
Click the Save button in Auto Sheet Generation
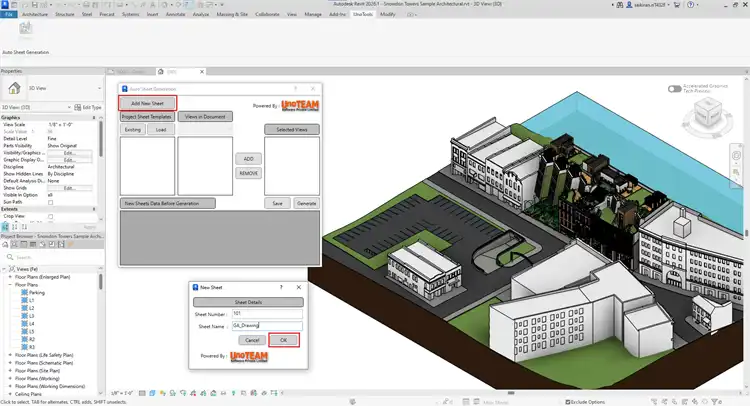pyautogui.click(x=277, y=203)
